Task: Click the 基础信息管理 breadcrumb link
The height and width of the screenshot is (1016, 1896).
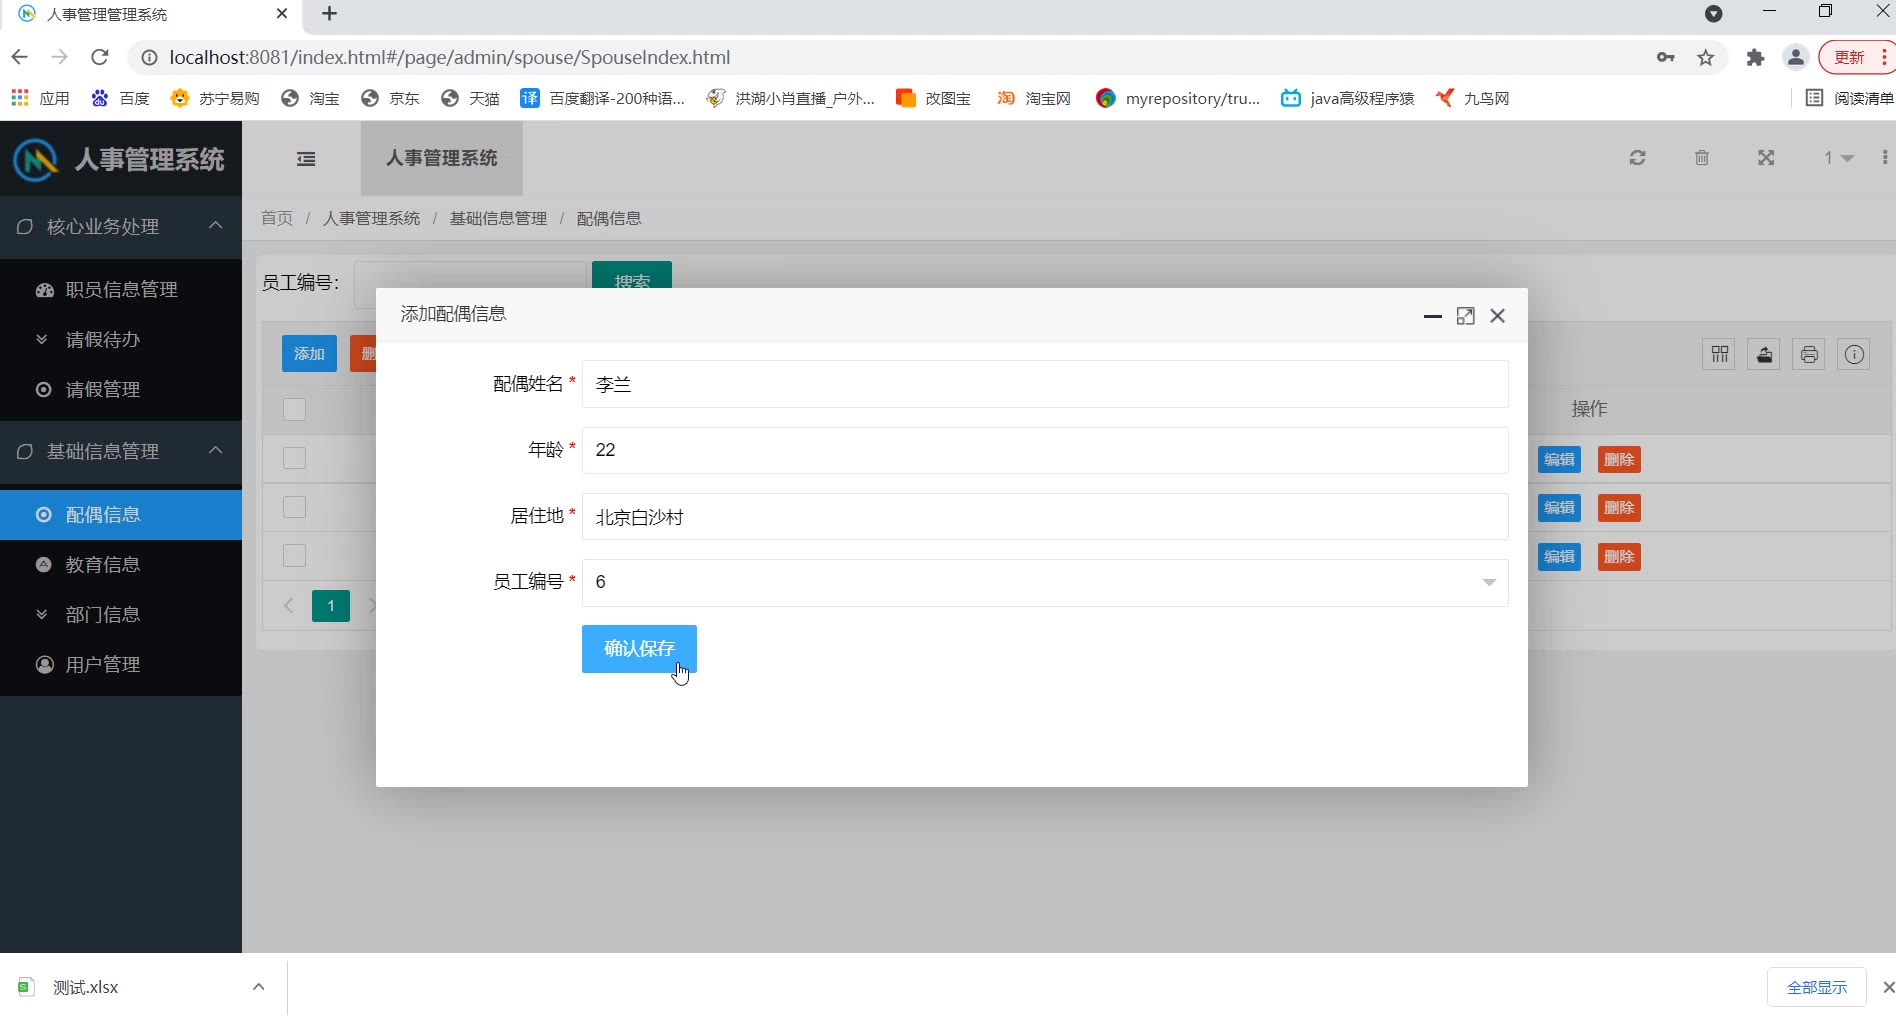Action: point(498,218)
